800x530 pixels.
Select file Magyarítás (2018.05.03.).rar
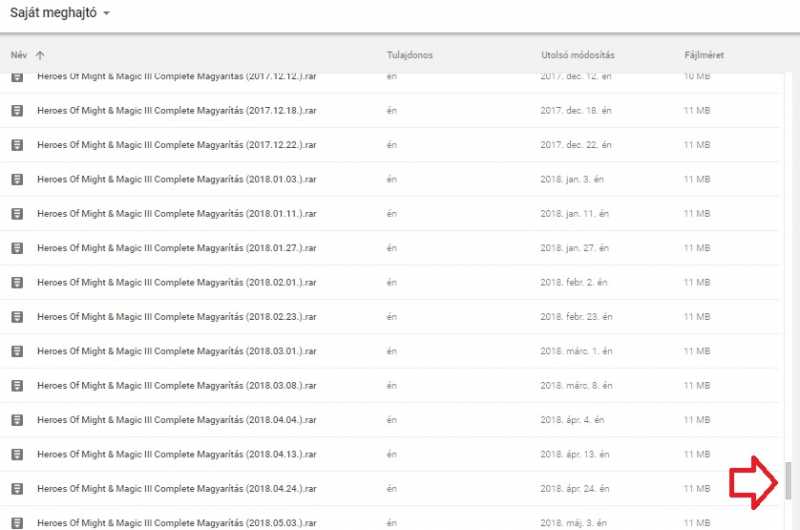[x=177, y=523]
